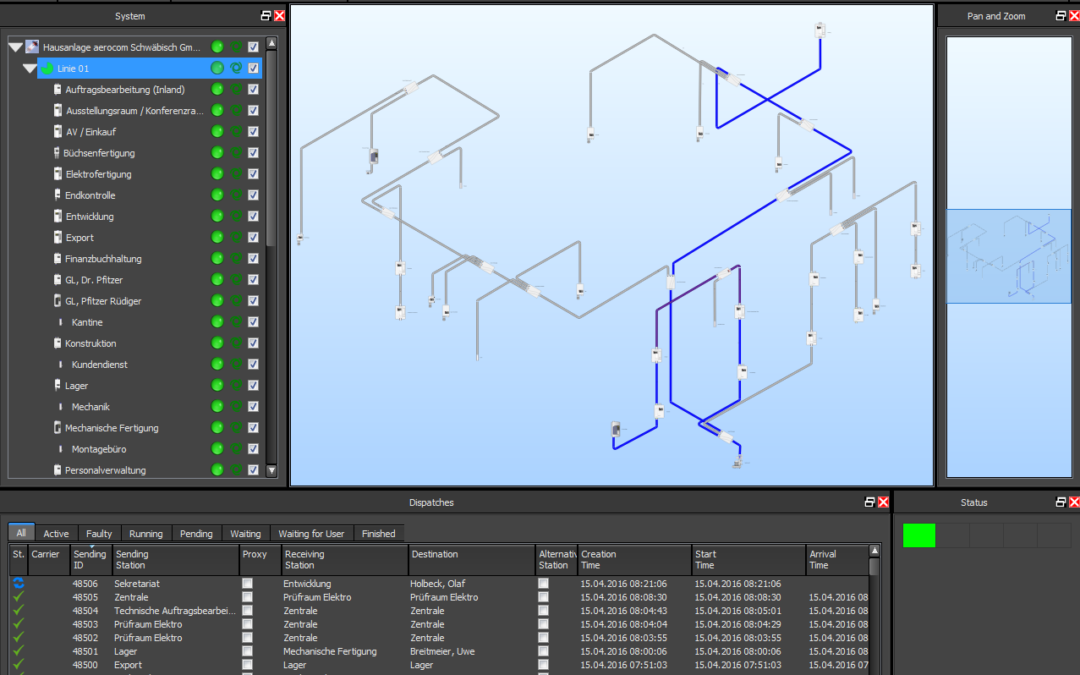Click green checkmark of dispatch 48505
Viewport: 1080px width, 675px height.
[18, 597]
